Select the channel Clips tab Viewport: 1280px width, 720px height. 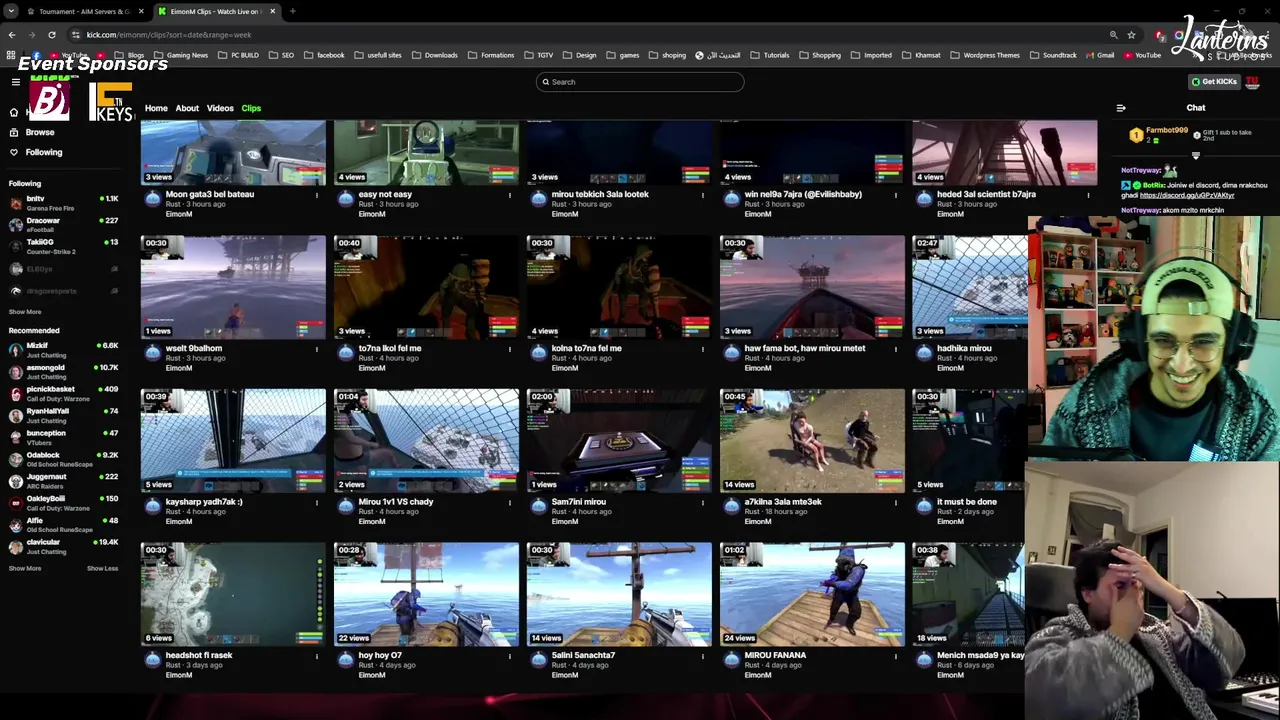[x=251, y=108]
